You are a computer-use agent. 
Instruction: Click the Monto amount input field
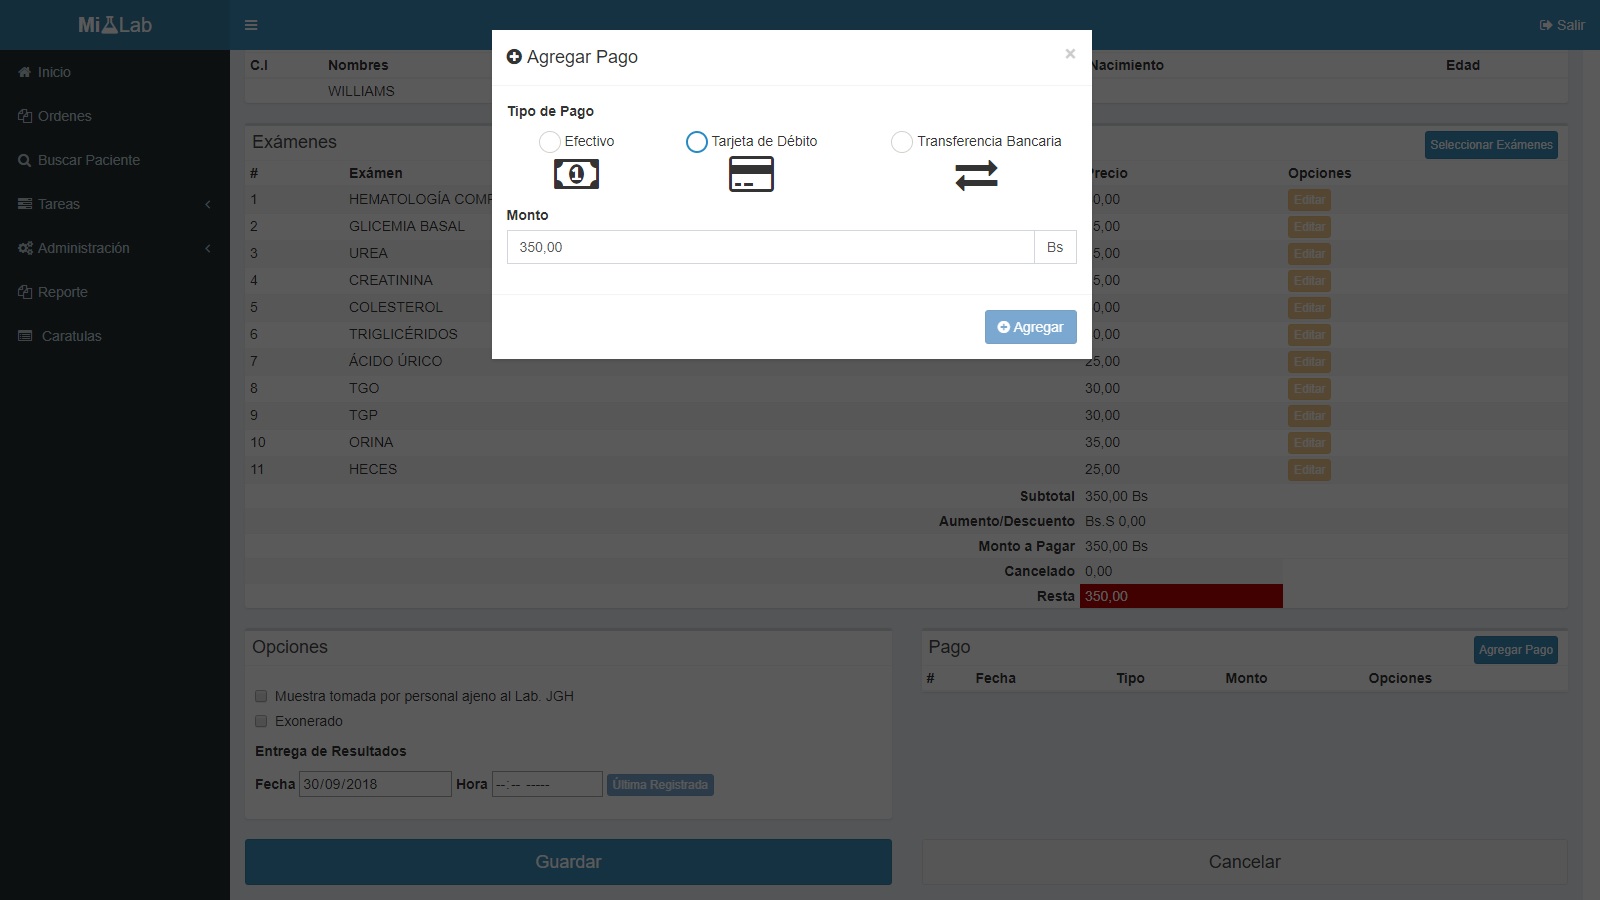[x=770, y=247]
